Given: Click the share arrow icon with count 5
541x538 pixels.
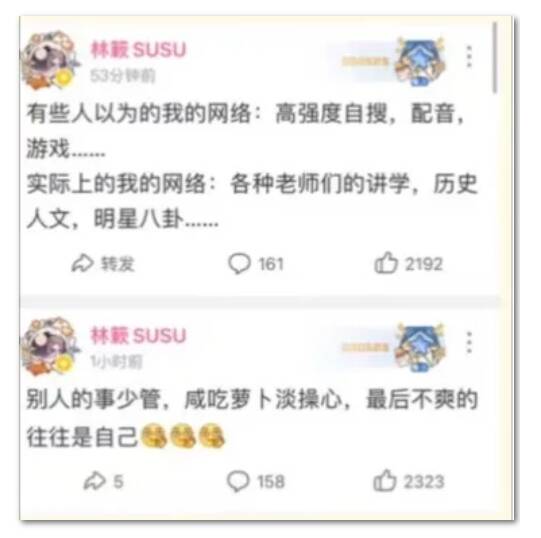Looking at the screenshot, I should (94, 481).
